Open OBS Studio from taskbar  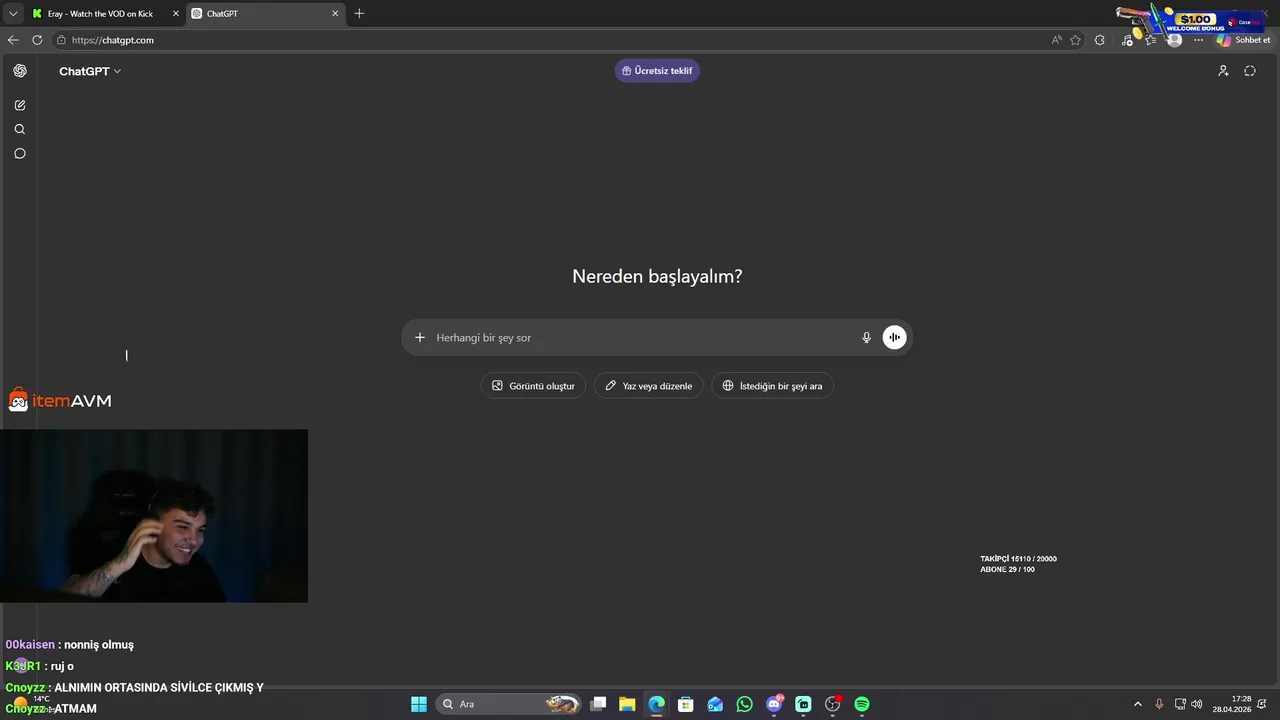coord(832,704)
